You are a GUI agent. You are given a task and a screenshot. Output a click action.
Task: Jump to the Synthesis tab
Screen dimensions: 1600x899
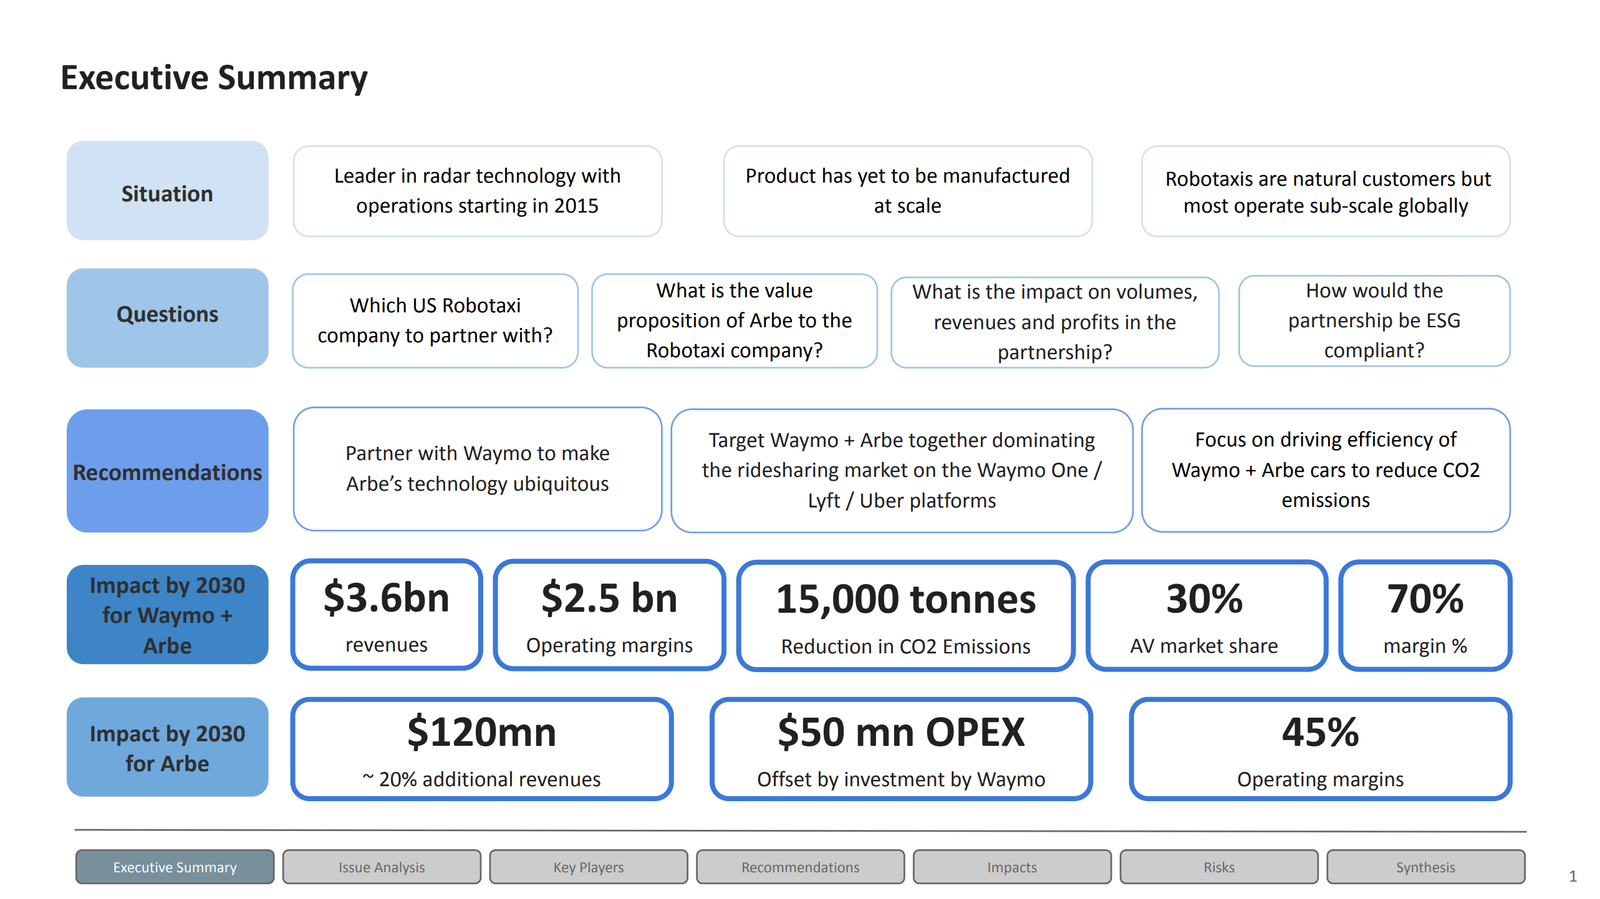[1425, 867]
